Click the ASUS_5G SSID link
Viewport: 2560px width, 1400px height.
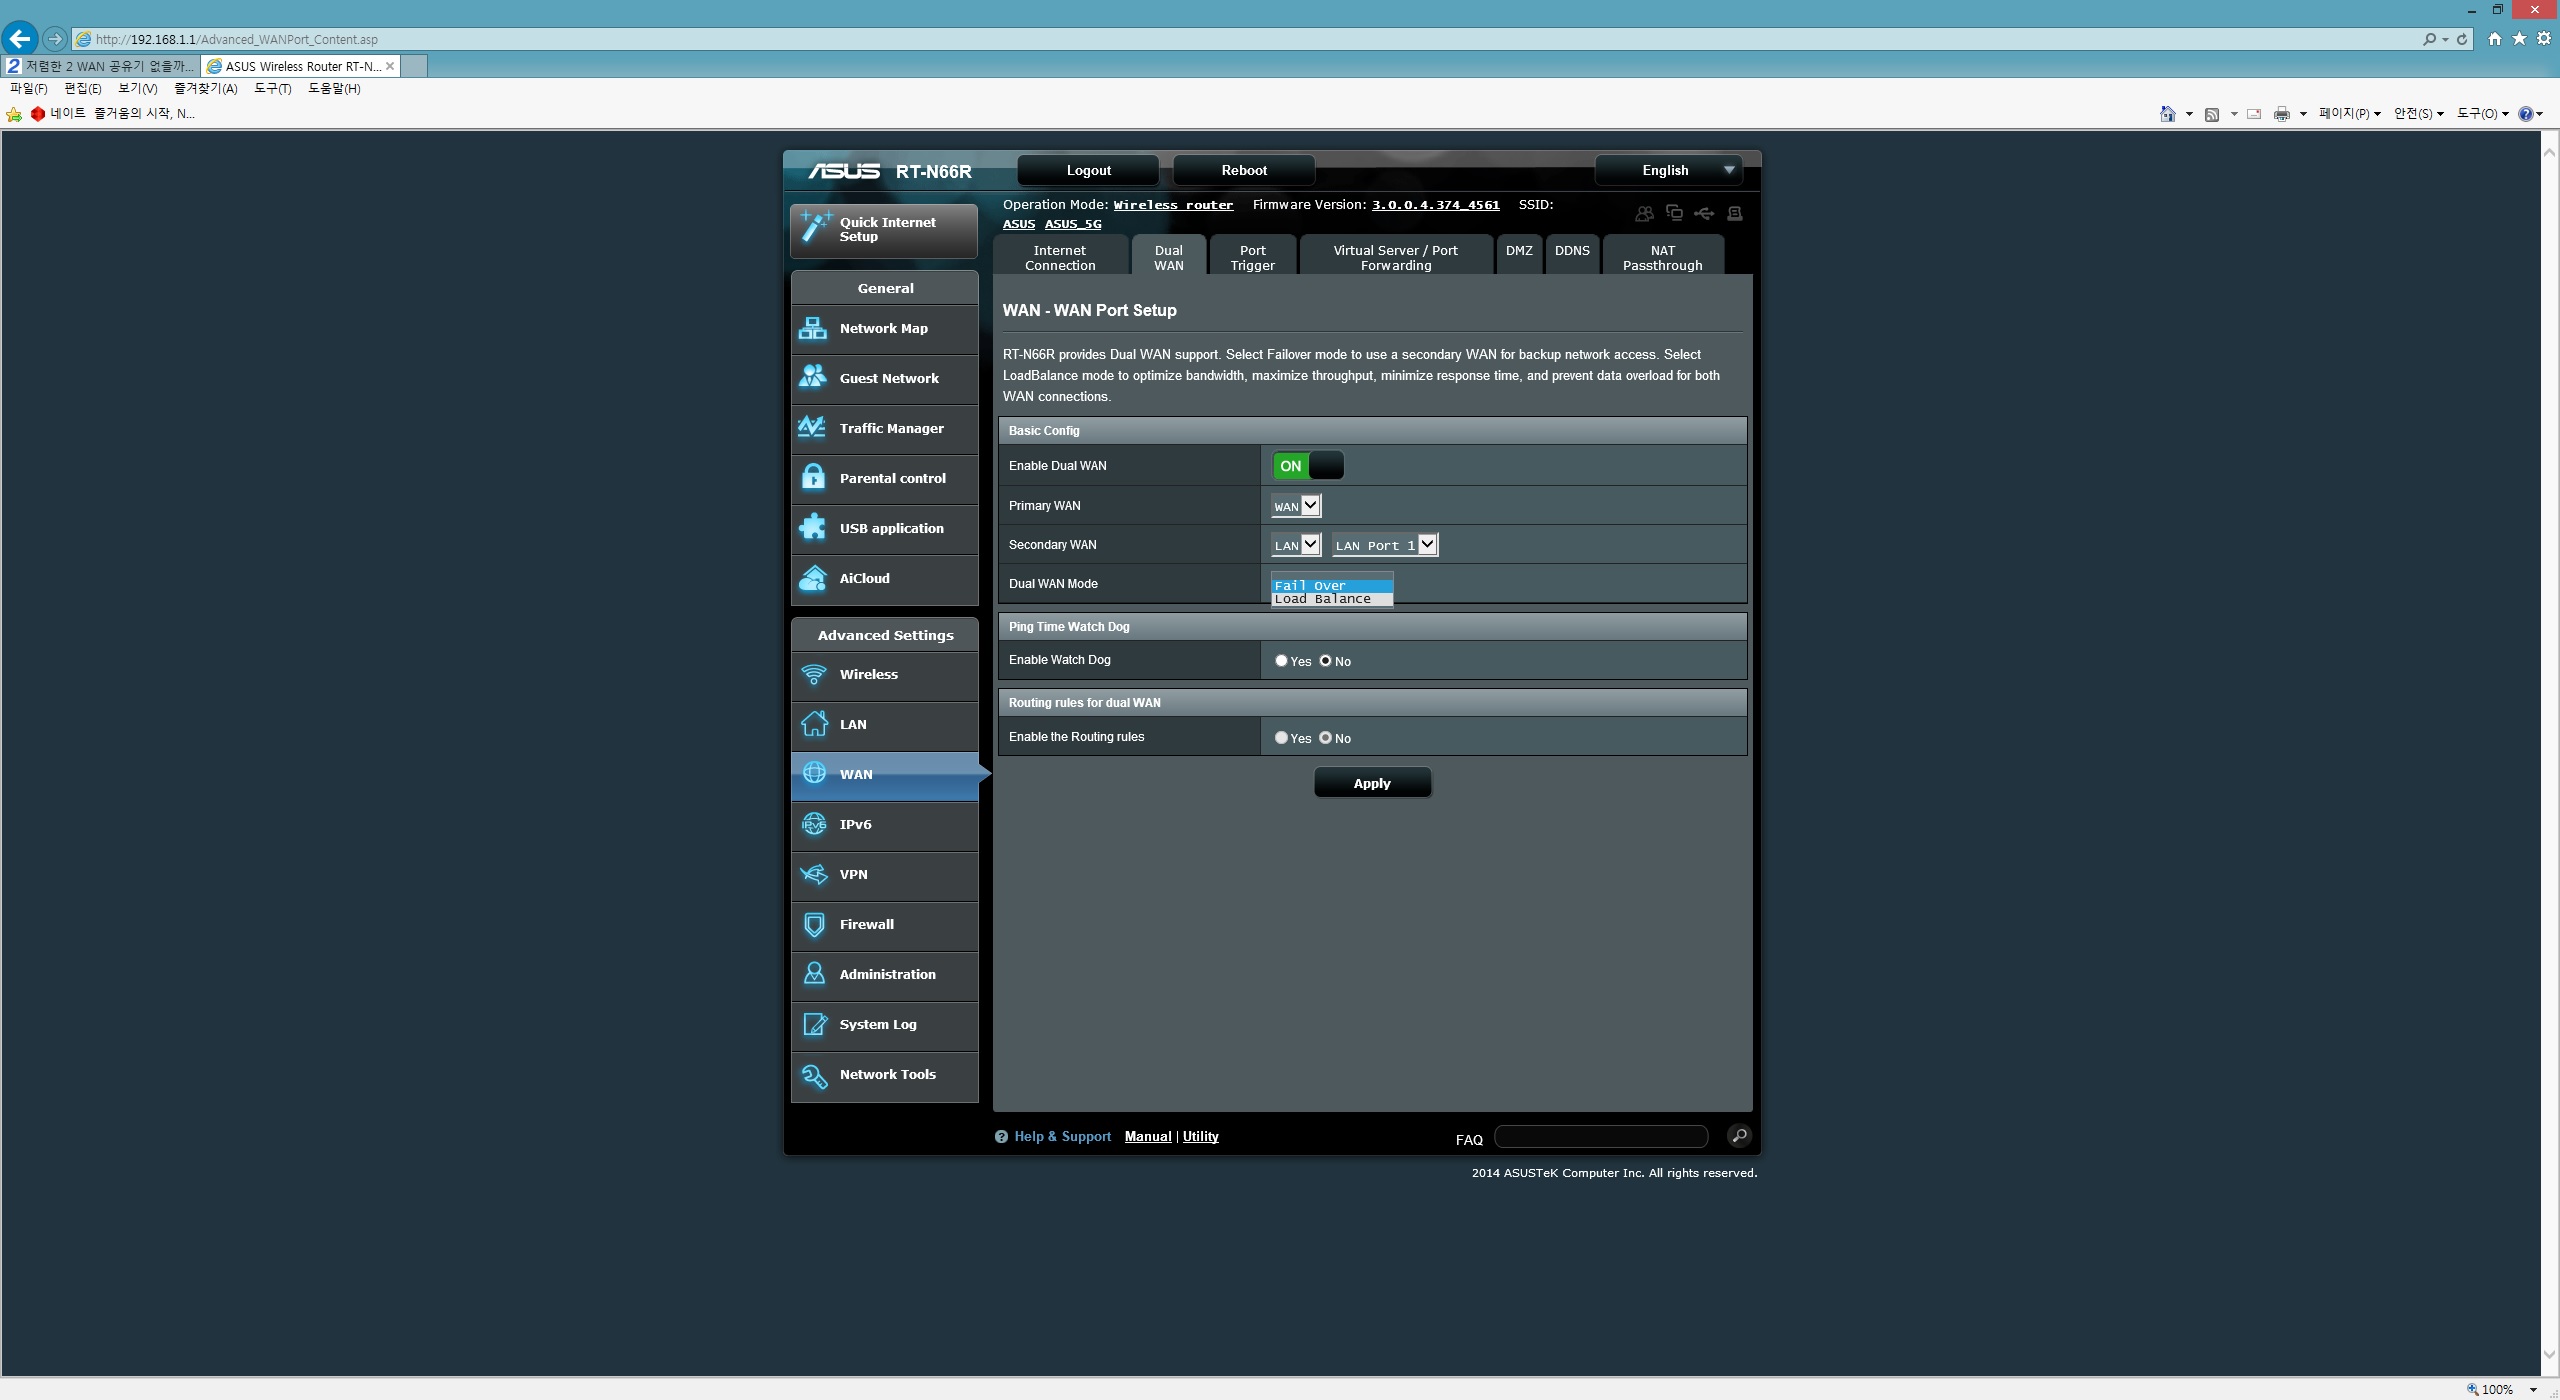click(1072, 224)
